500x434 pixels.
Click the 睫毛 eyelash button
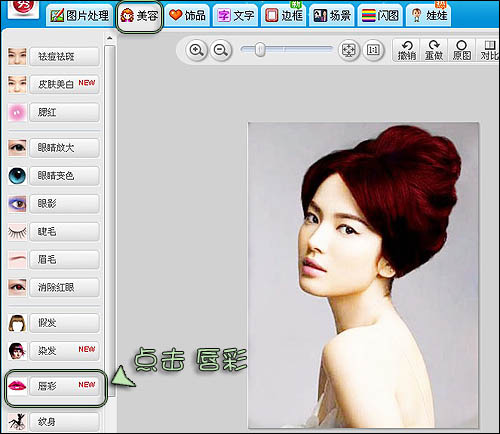tap(64, 231)
